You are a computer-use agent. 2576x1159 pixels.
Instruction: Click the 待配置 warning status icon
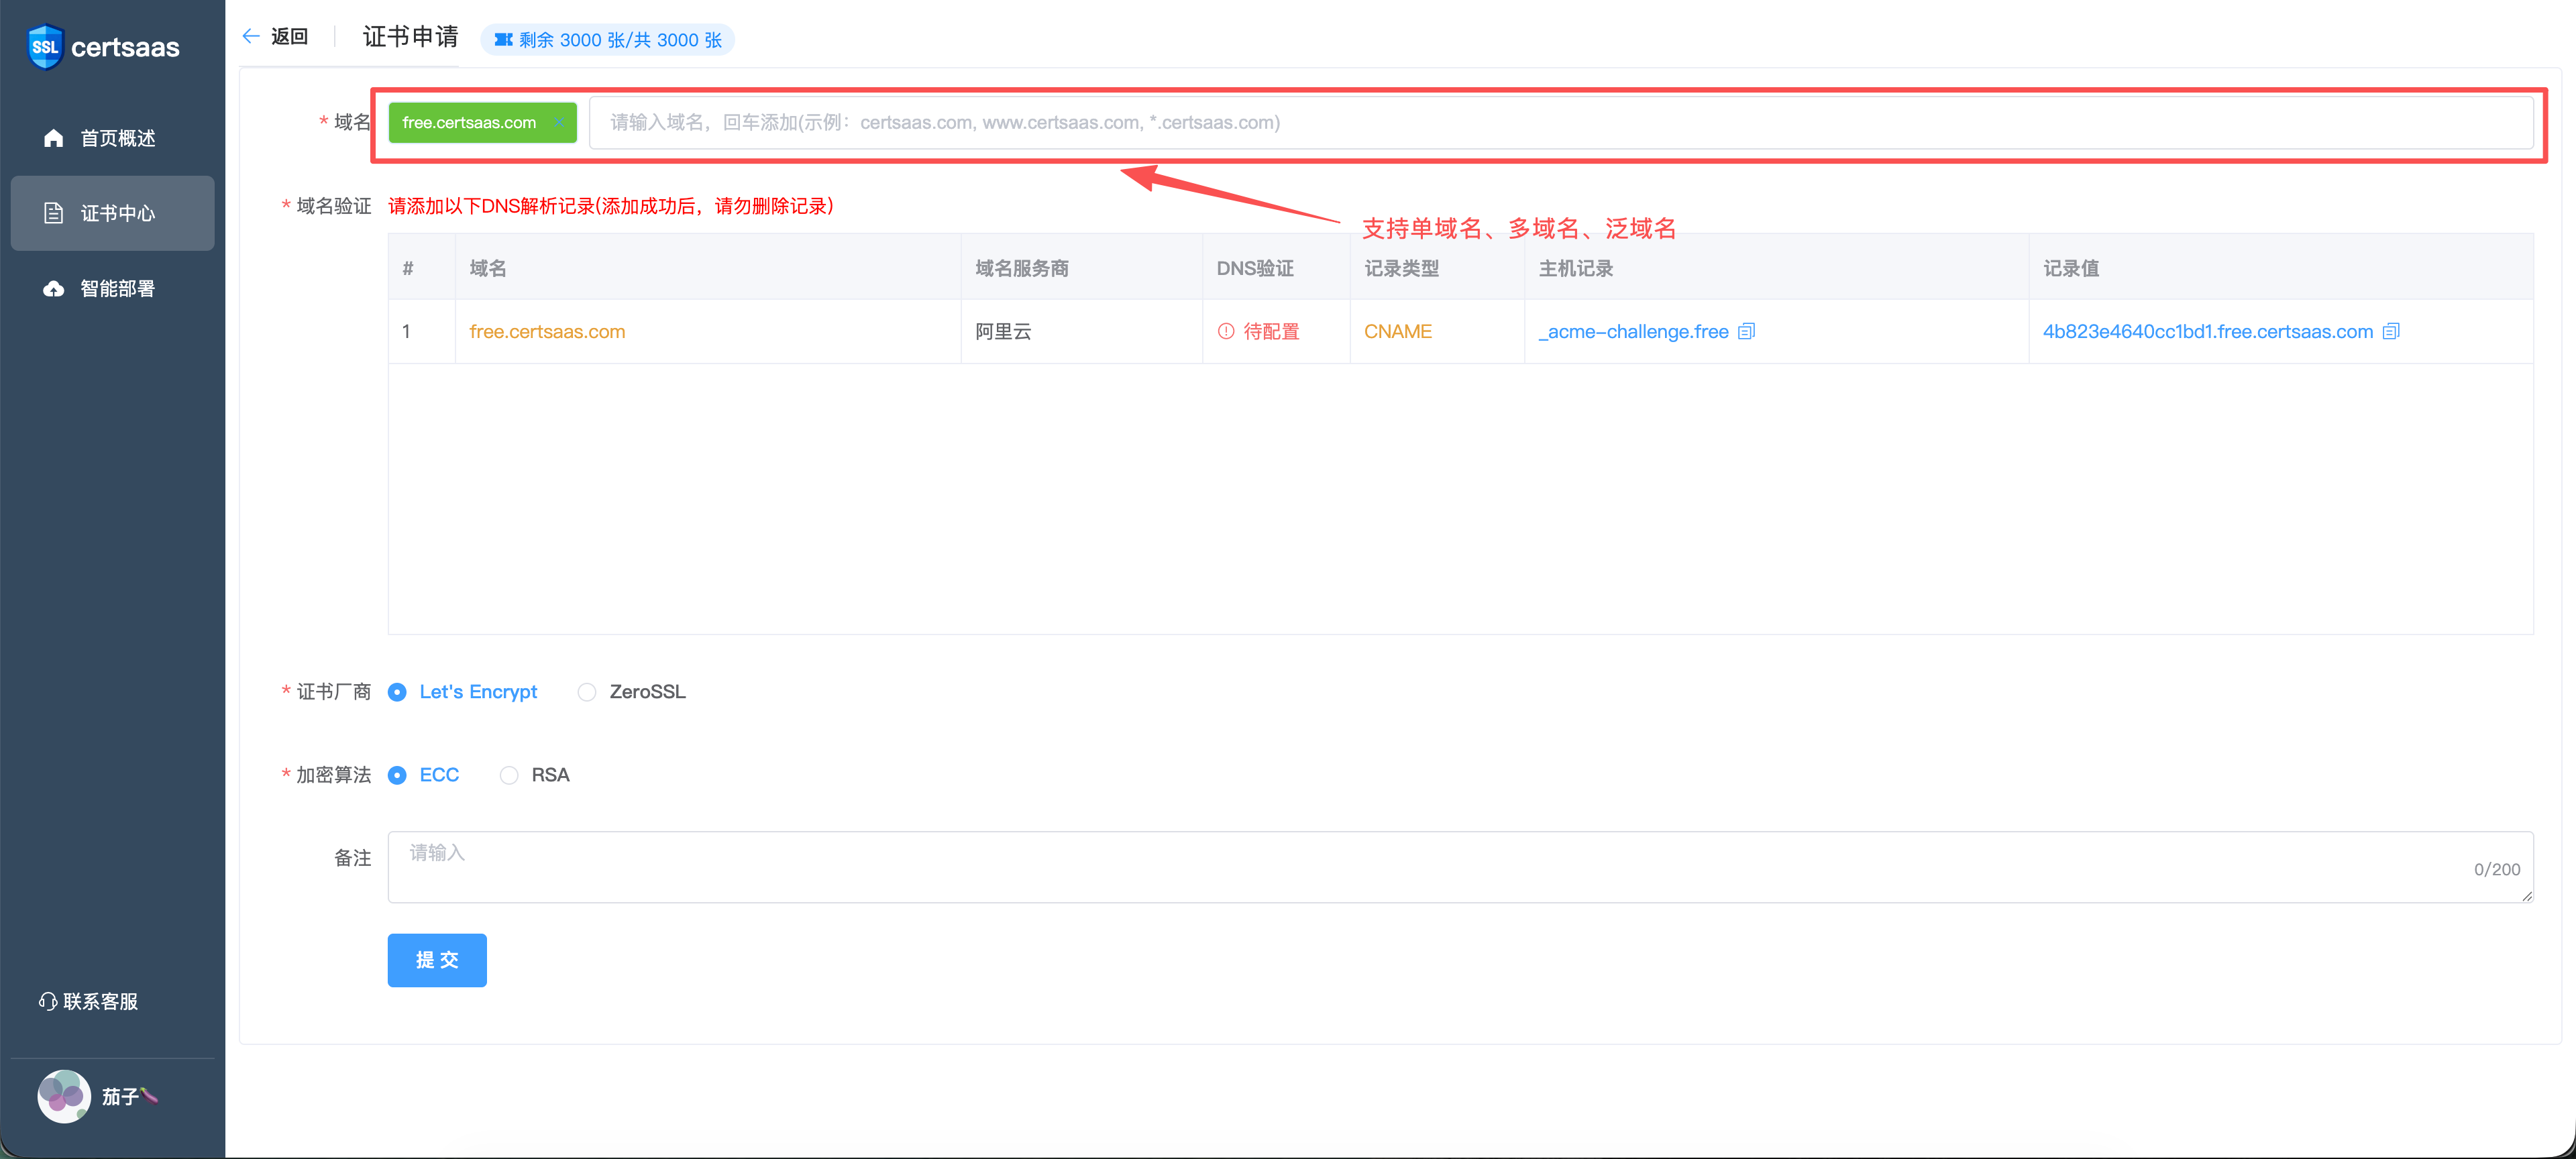pos(1226,331)
